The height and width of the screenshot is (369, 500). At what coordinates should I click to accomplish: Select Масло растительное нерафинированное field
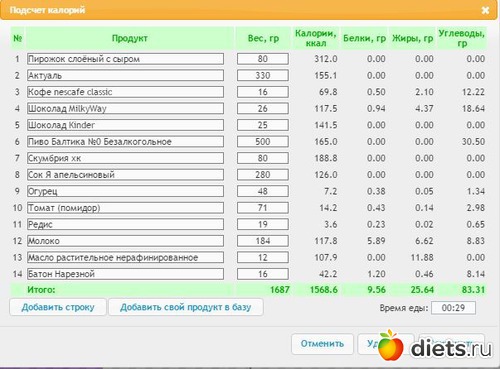125,257
